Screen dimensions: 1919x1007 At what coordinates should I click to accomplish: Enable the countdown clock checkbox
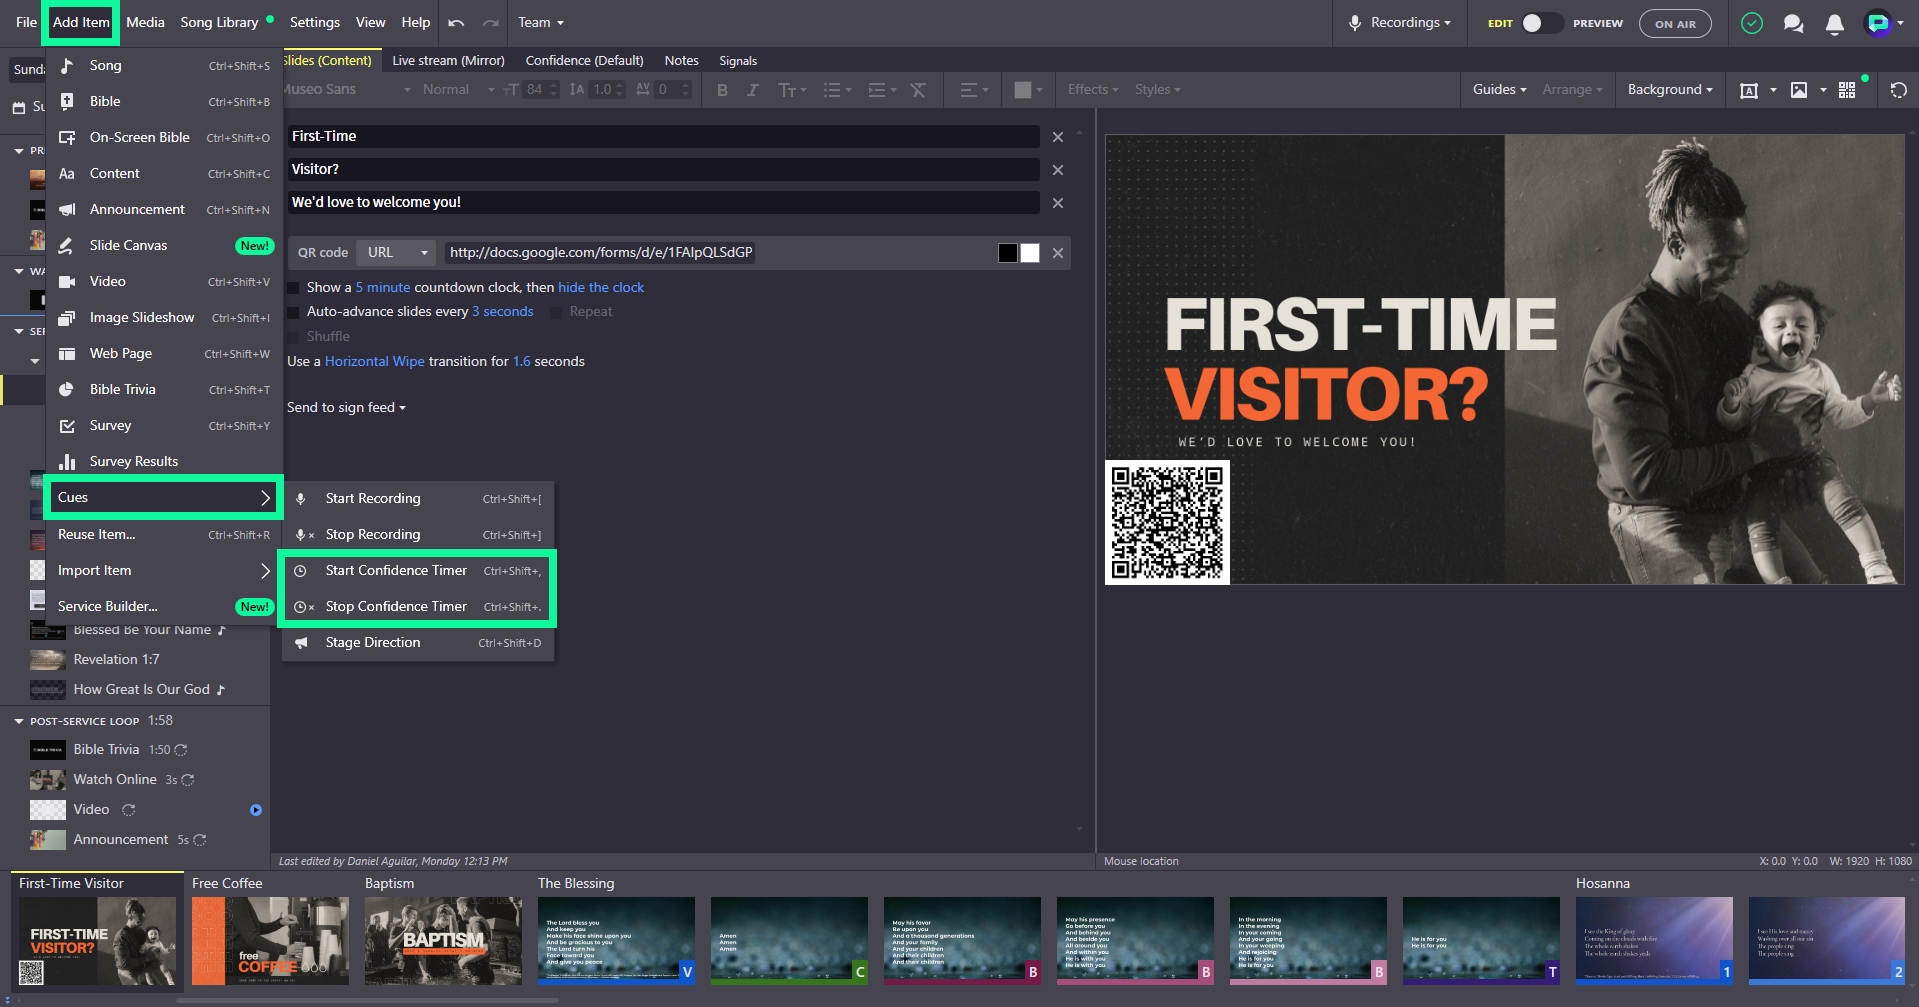click(x=294, y=288)
